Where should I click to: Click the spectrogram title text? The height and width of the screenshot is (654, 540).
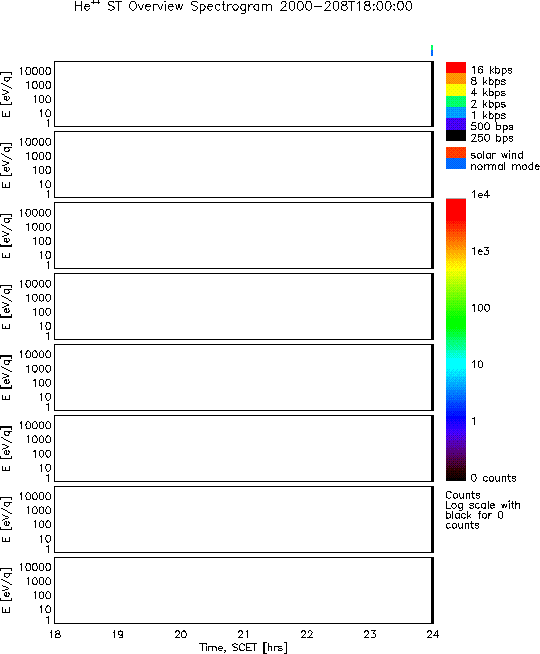coord(243,6)
